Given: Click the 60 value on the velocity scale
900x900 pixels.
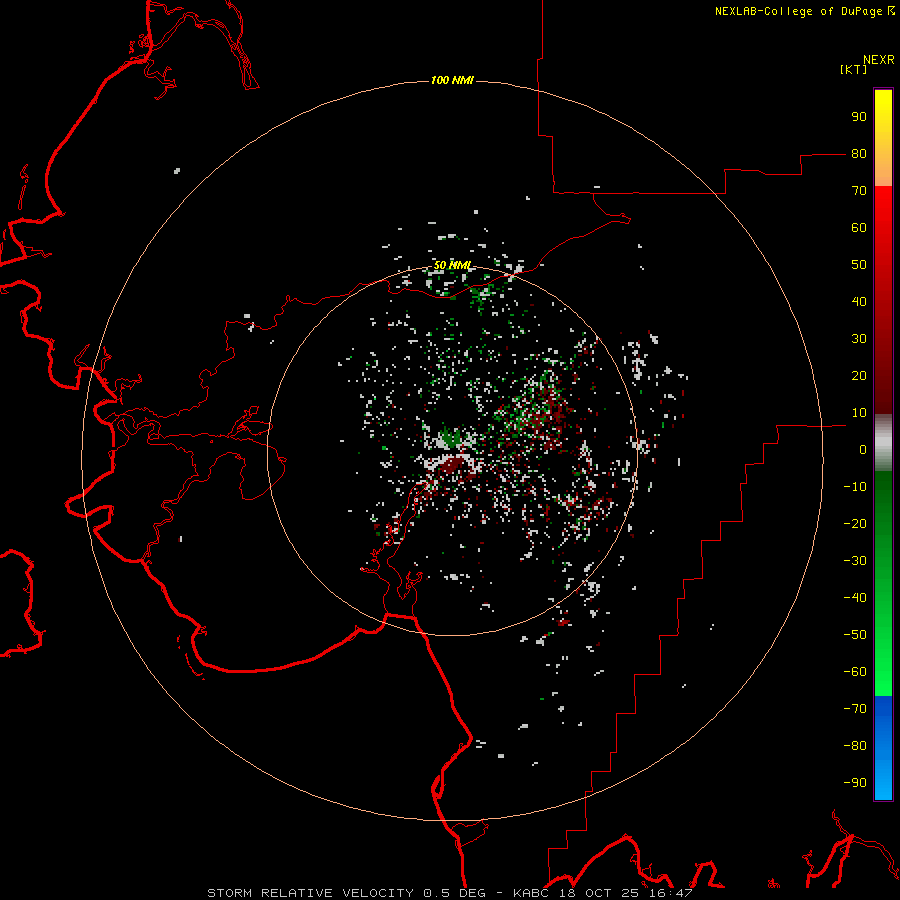Looking at the screenshot, I should [859, 227].
